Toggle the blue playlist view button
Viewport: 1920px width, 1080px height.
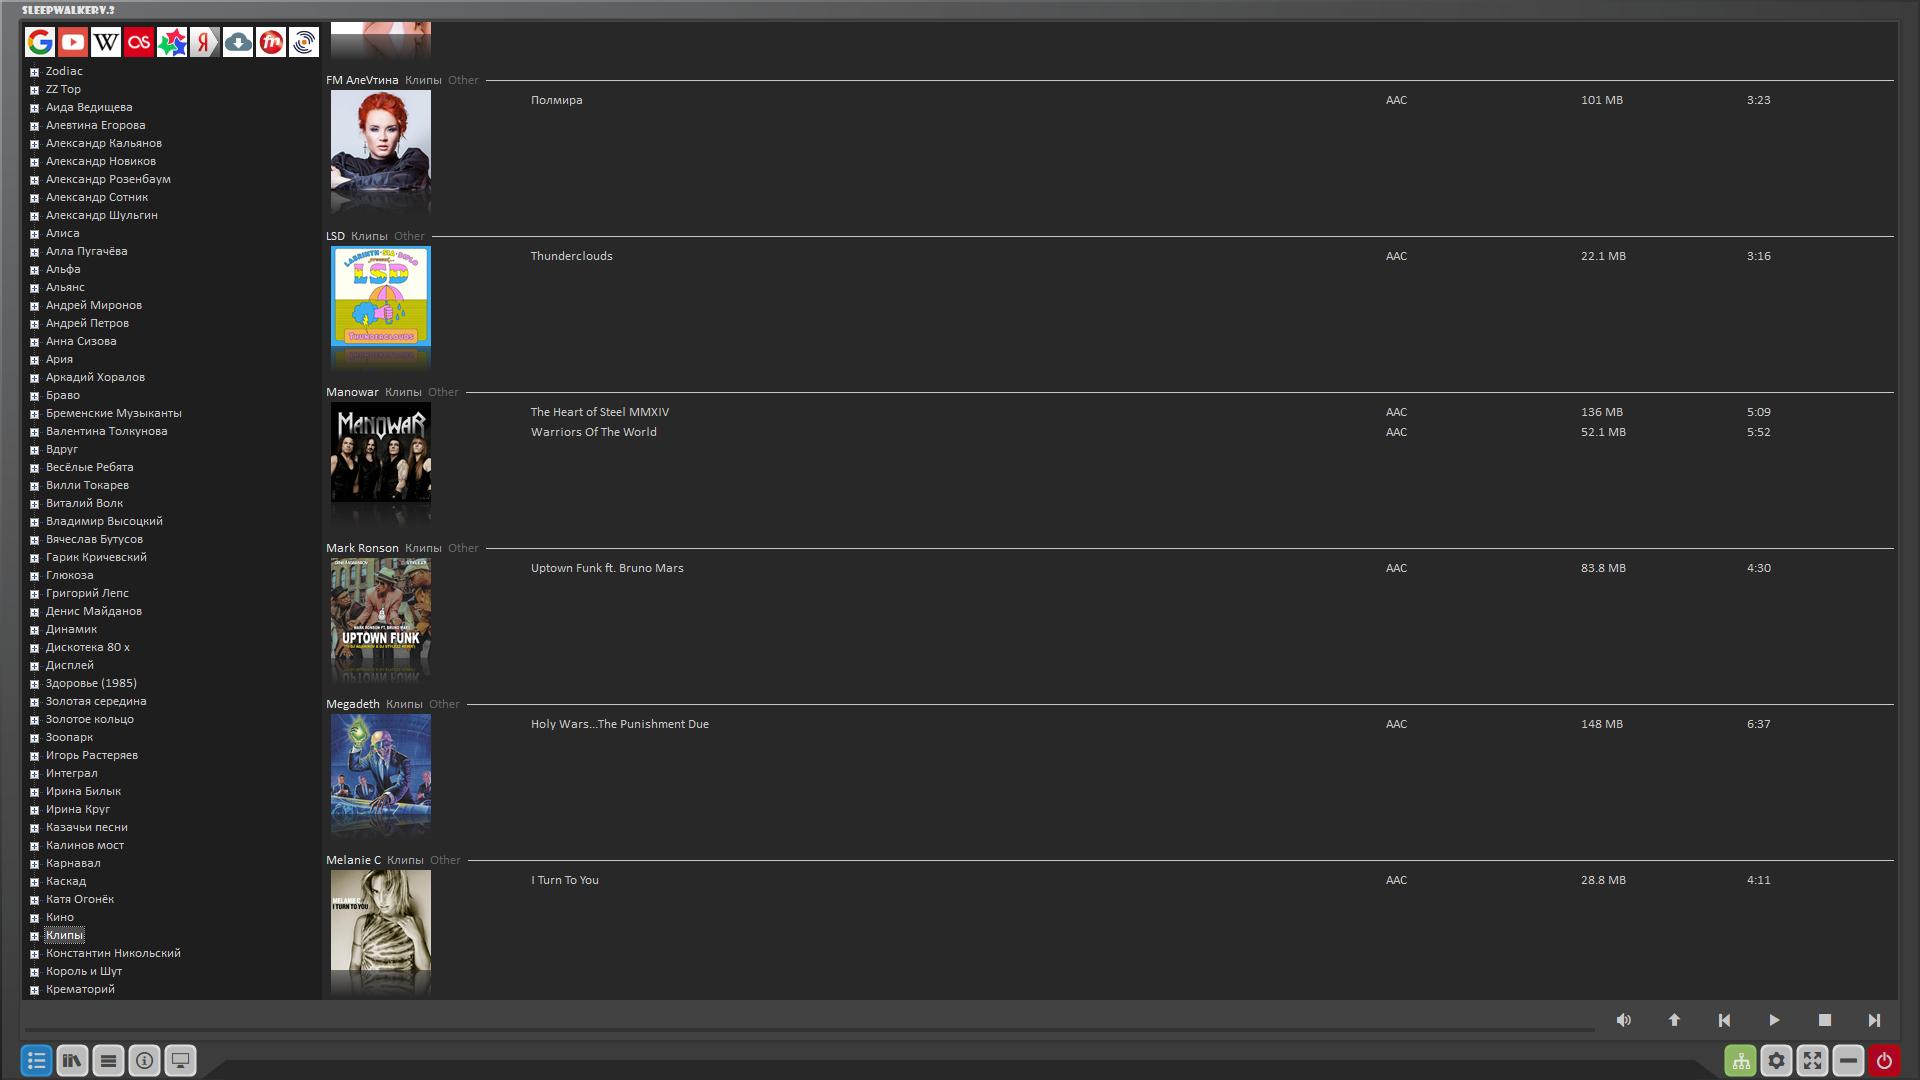(x=36, y=1060)
